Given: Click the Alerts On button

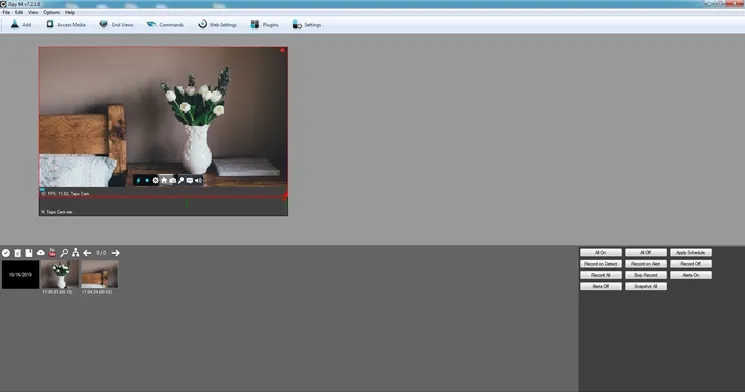Looking at the screenshot, I should point(691,275).
